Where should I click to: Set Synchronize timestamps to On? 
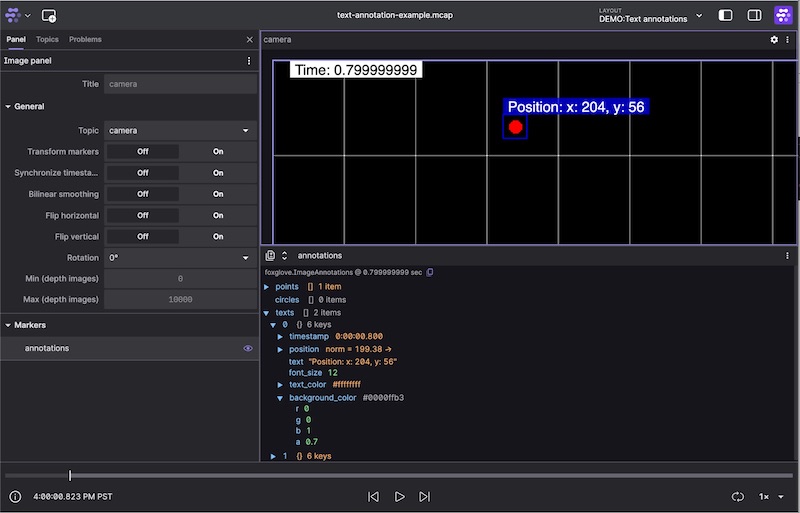218,173
